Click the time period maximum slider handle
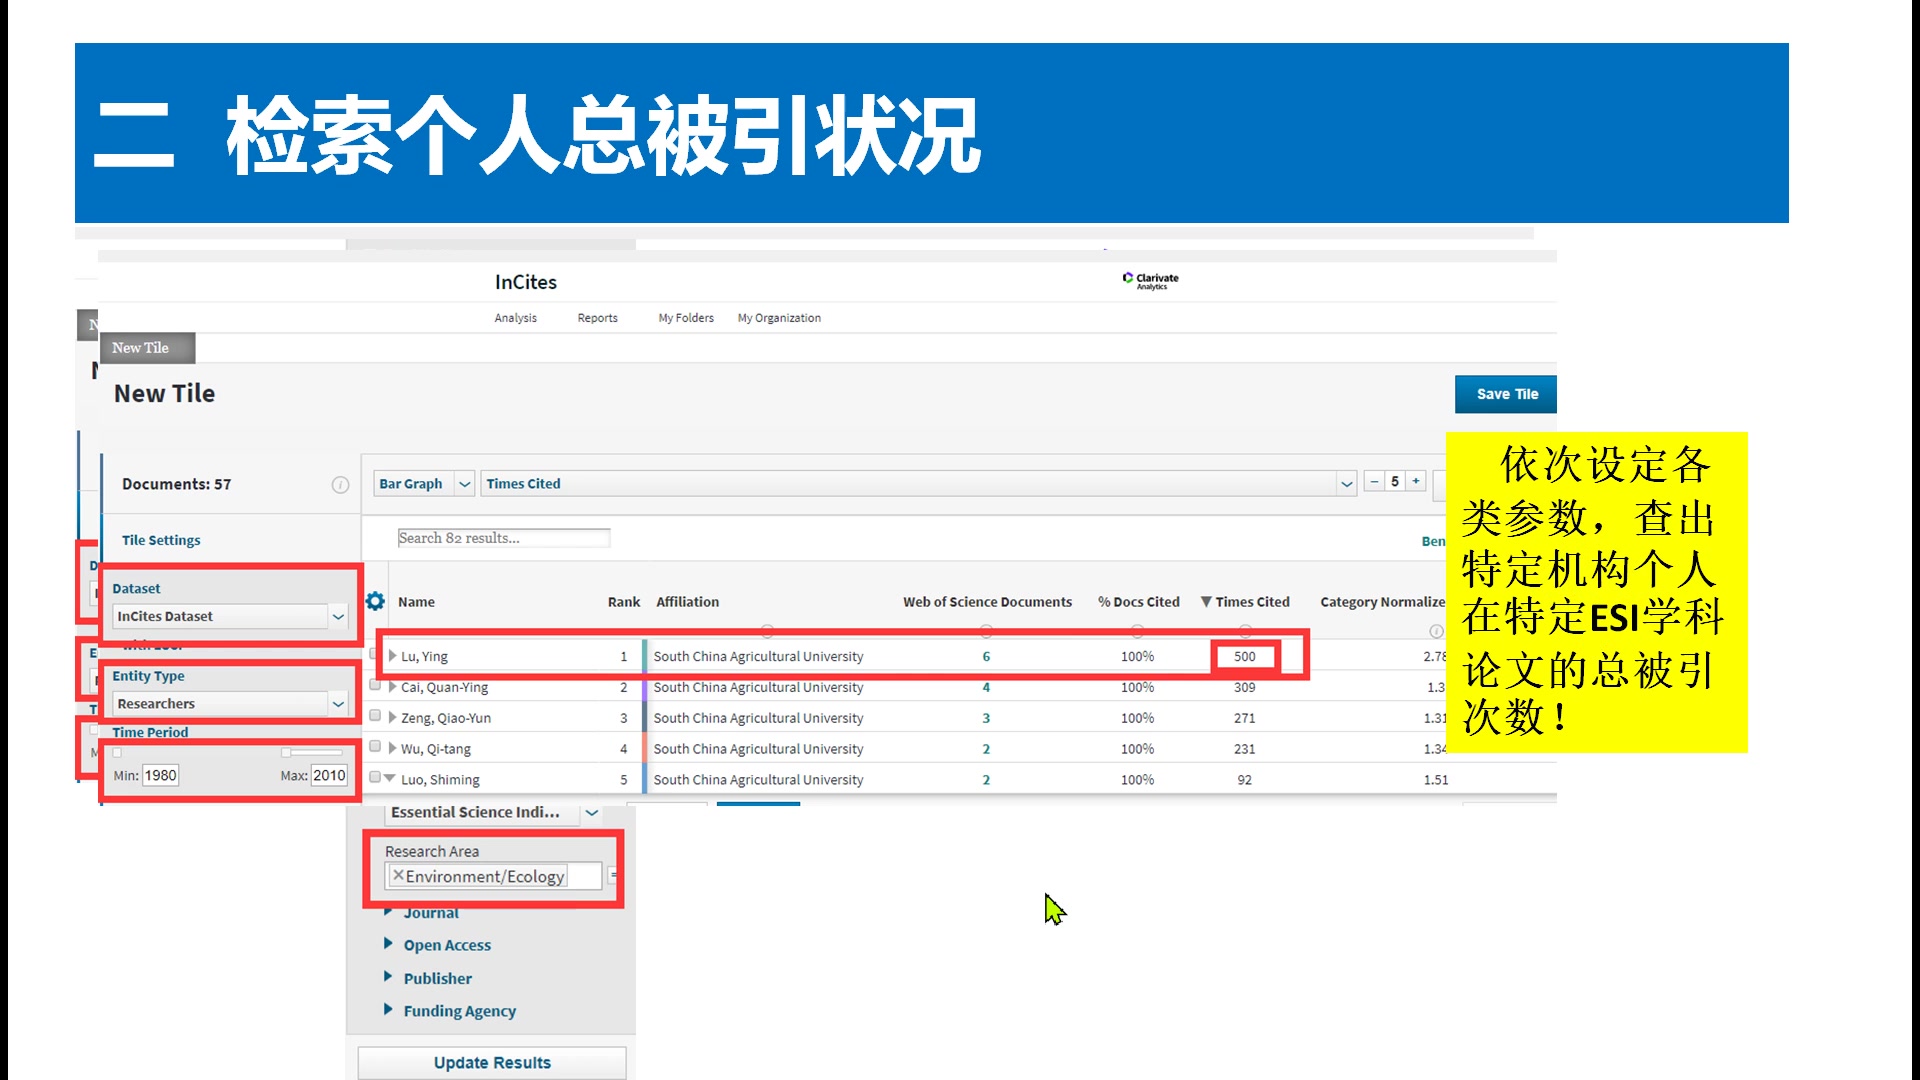The height and width of the screenshot is (1080, 1920). click(x=286, y=752)
